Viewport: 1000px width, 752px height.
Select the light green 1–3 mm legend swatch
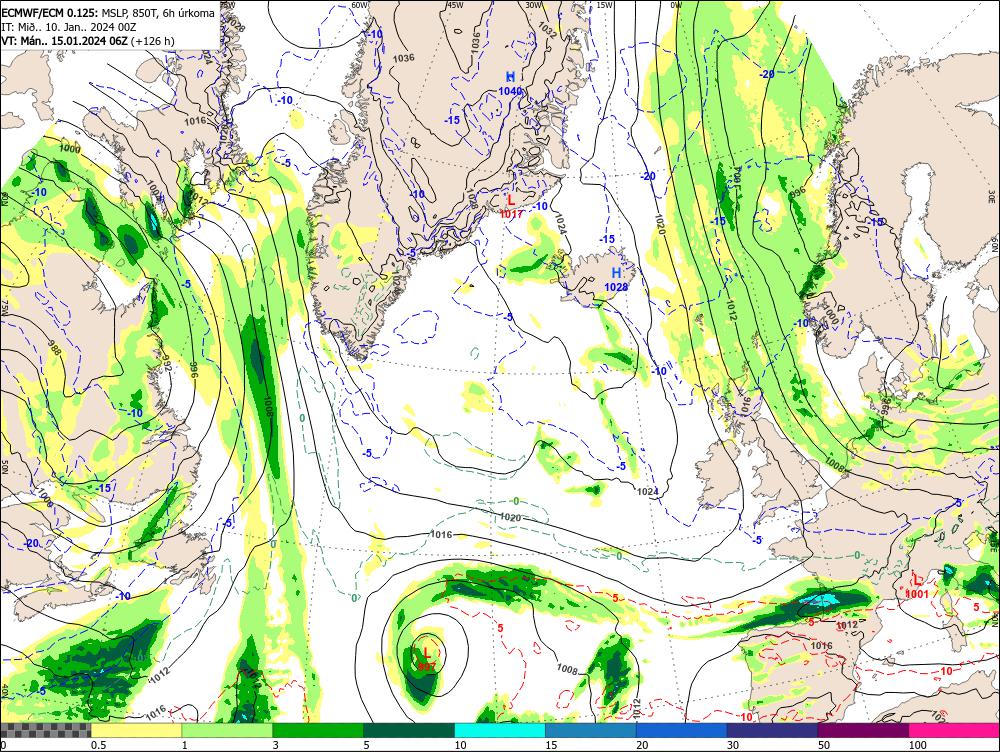[x=227, y=730]
